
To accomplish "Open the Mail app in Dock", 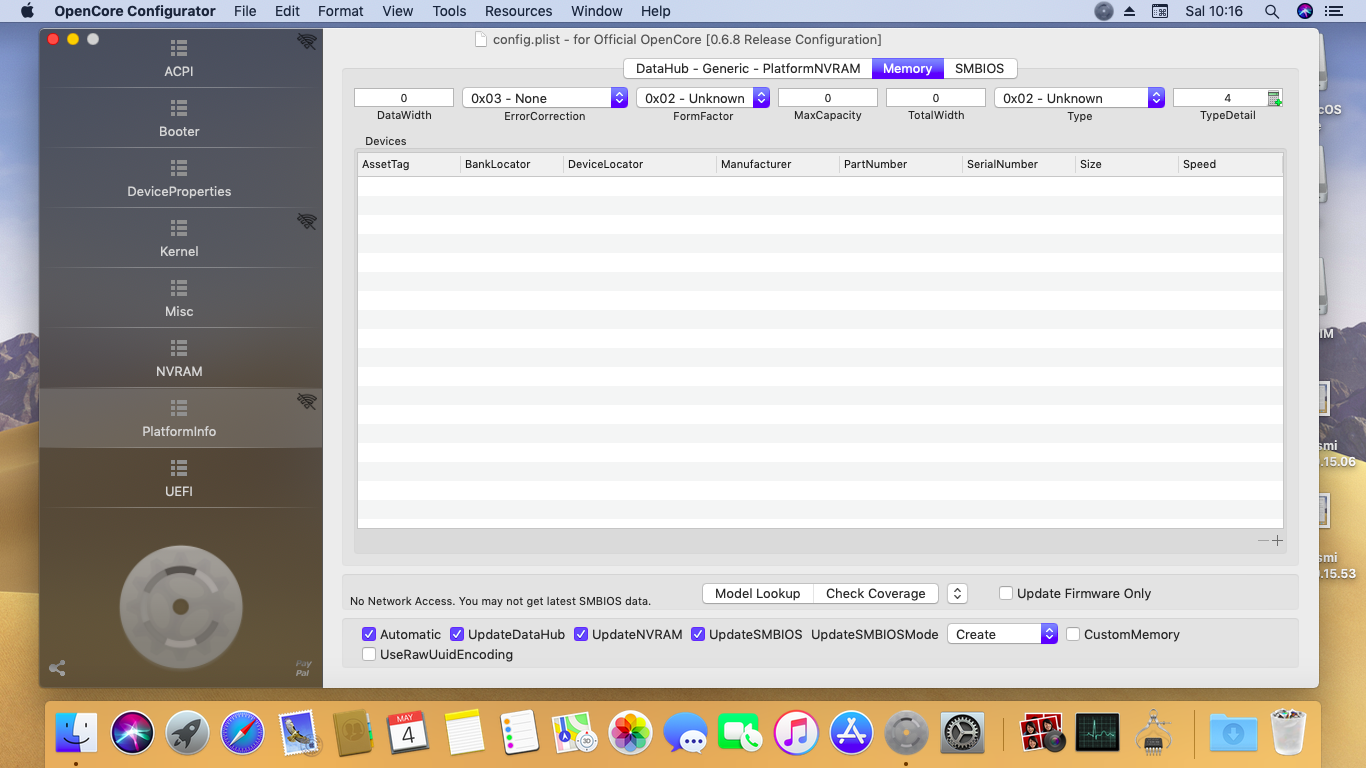I will (x=298, y=733).
